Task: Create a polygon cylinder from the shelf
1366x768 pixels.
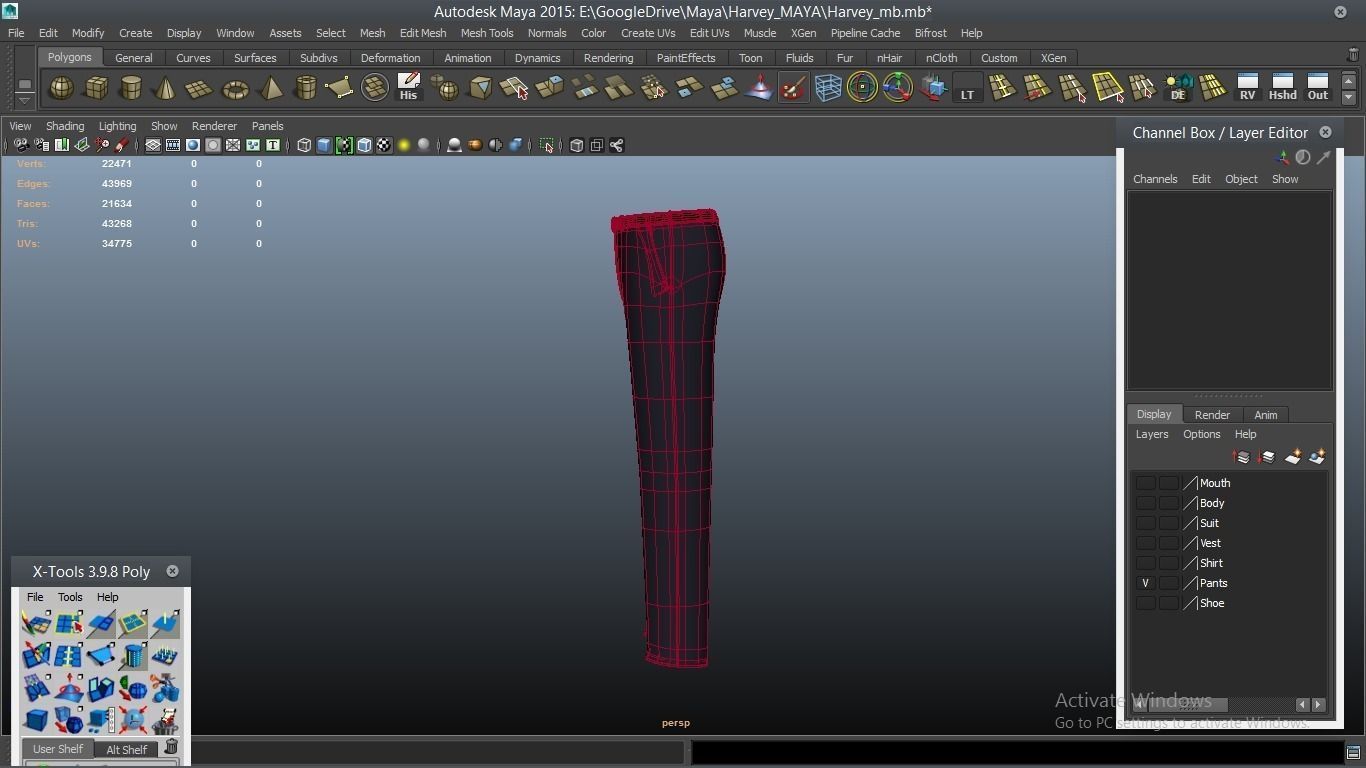Action: point(131,88)
